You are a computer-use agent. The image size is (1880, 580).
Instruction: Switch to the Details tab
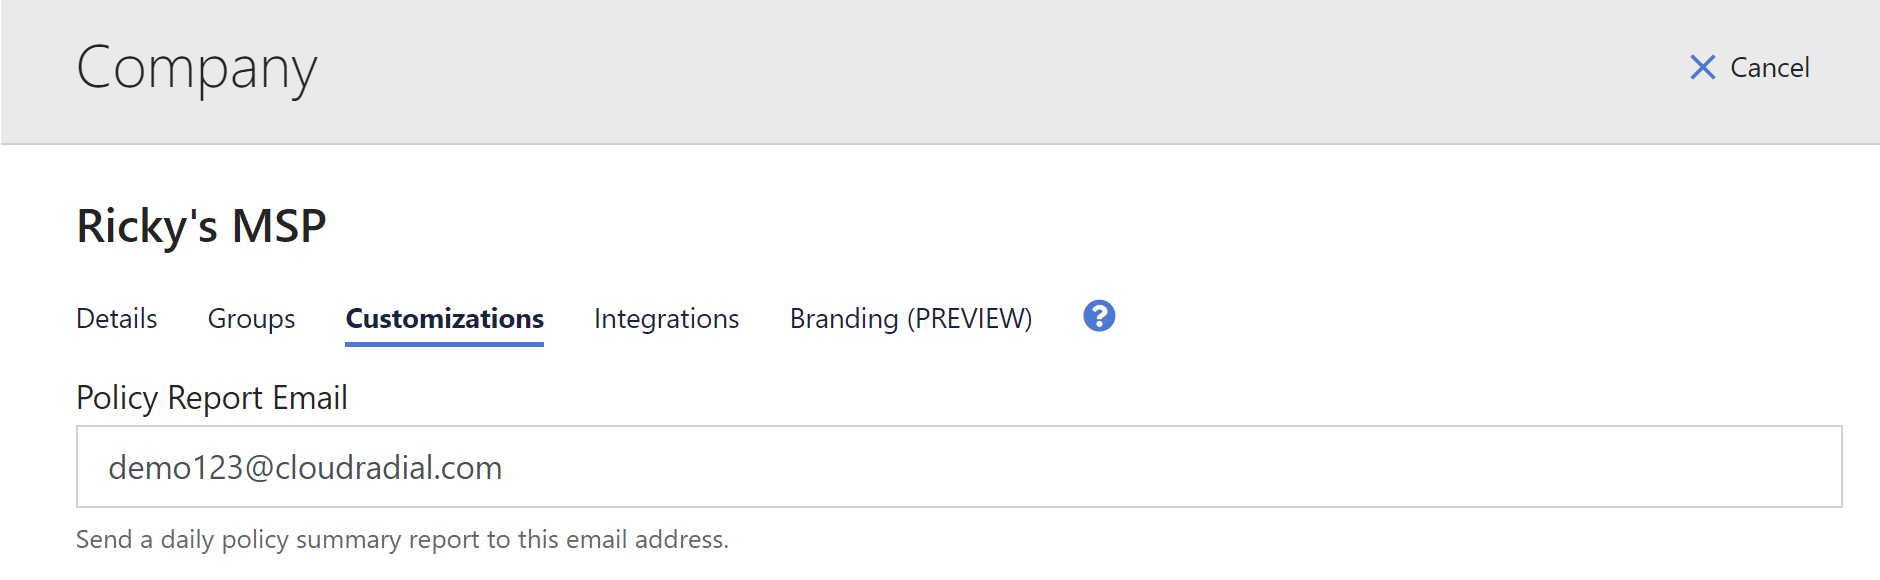[117, 318]
